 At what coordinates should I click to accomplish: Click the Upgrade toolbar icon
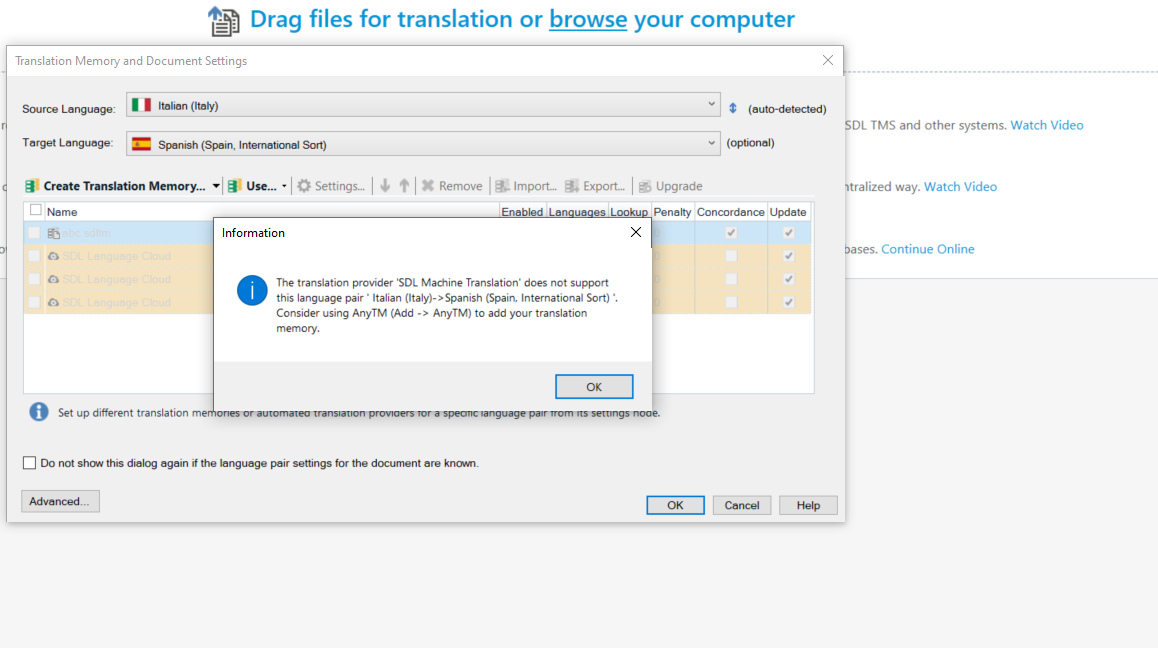click(x=645, y=186)
